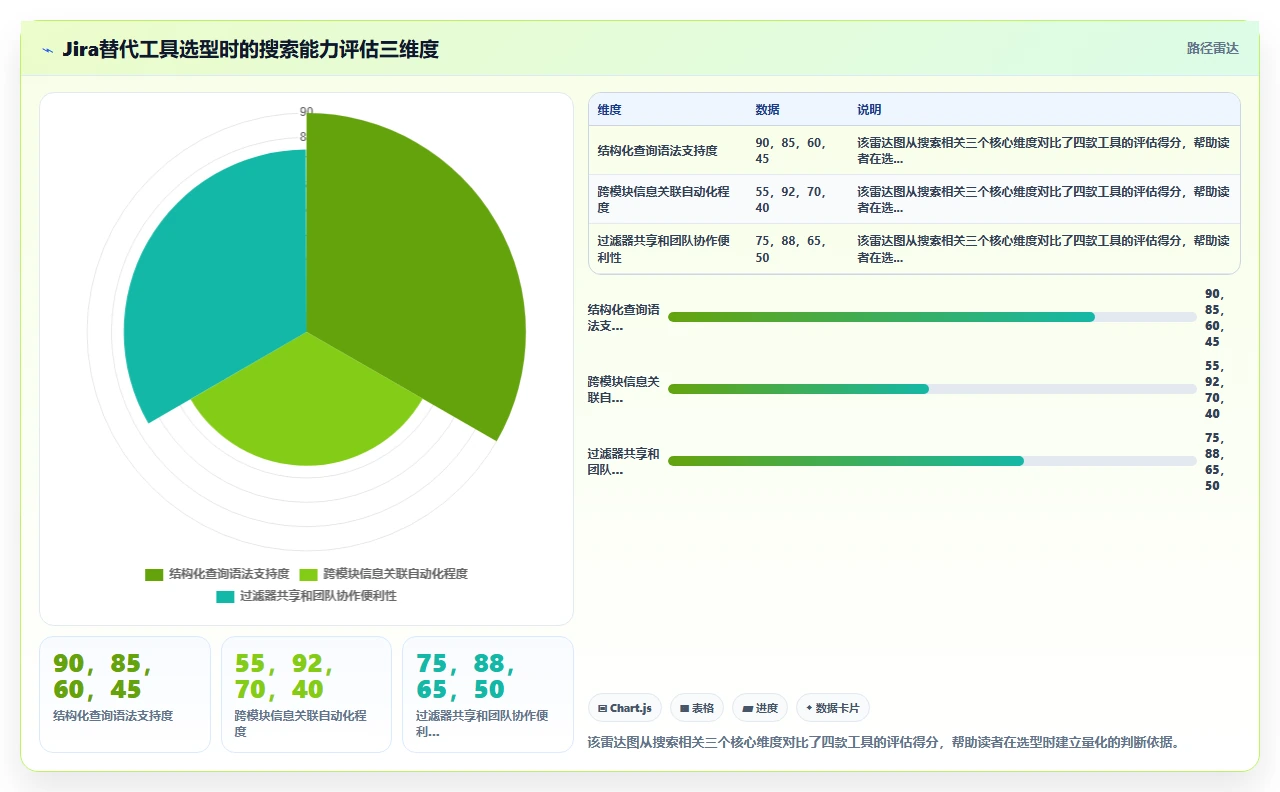This screenshot has width=1280, height=792.
Task: Click the 数据卡片 tag chip
Action: 833,708
